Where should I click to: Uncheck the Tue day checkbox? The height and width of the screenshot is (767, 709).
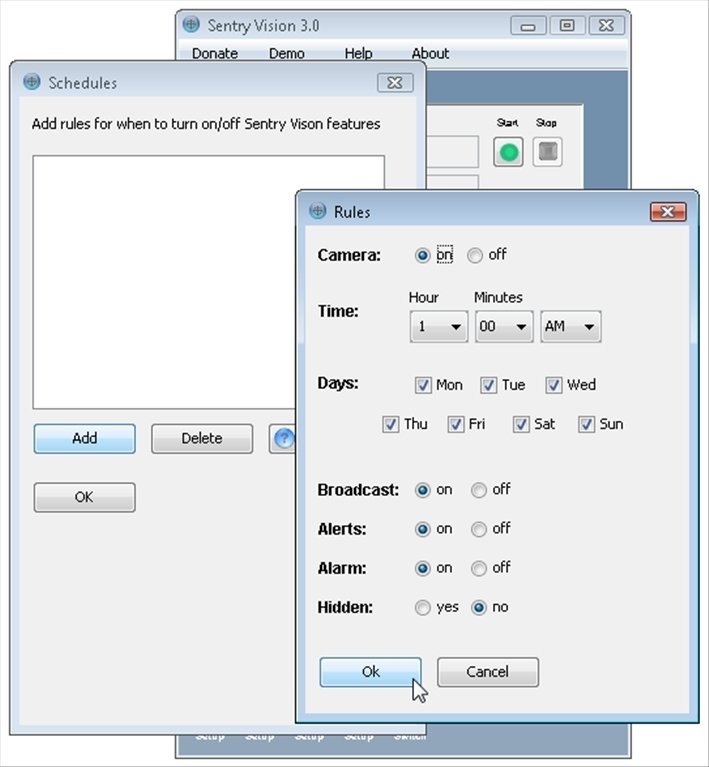488,385
